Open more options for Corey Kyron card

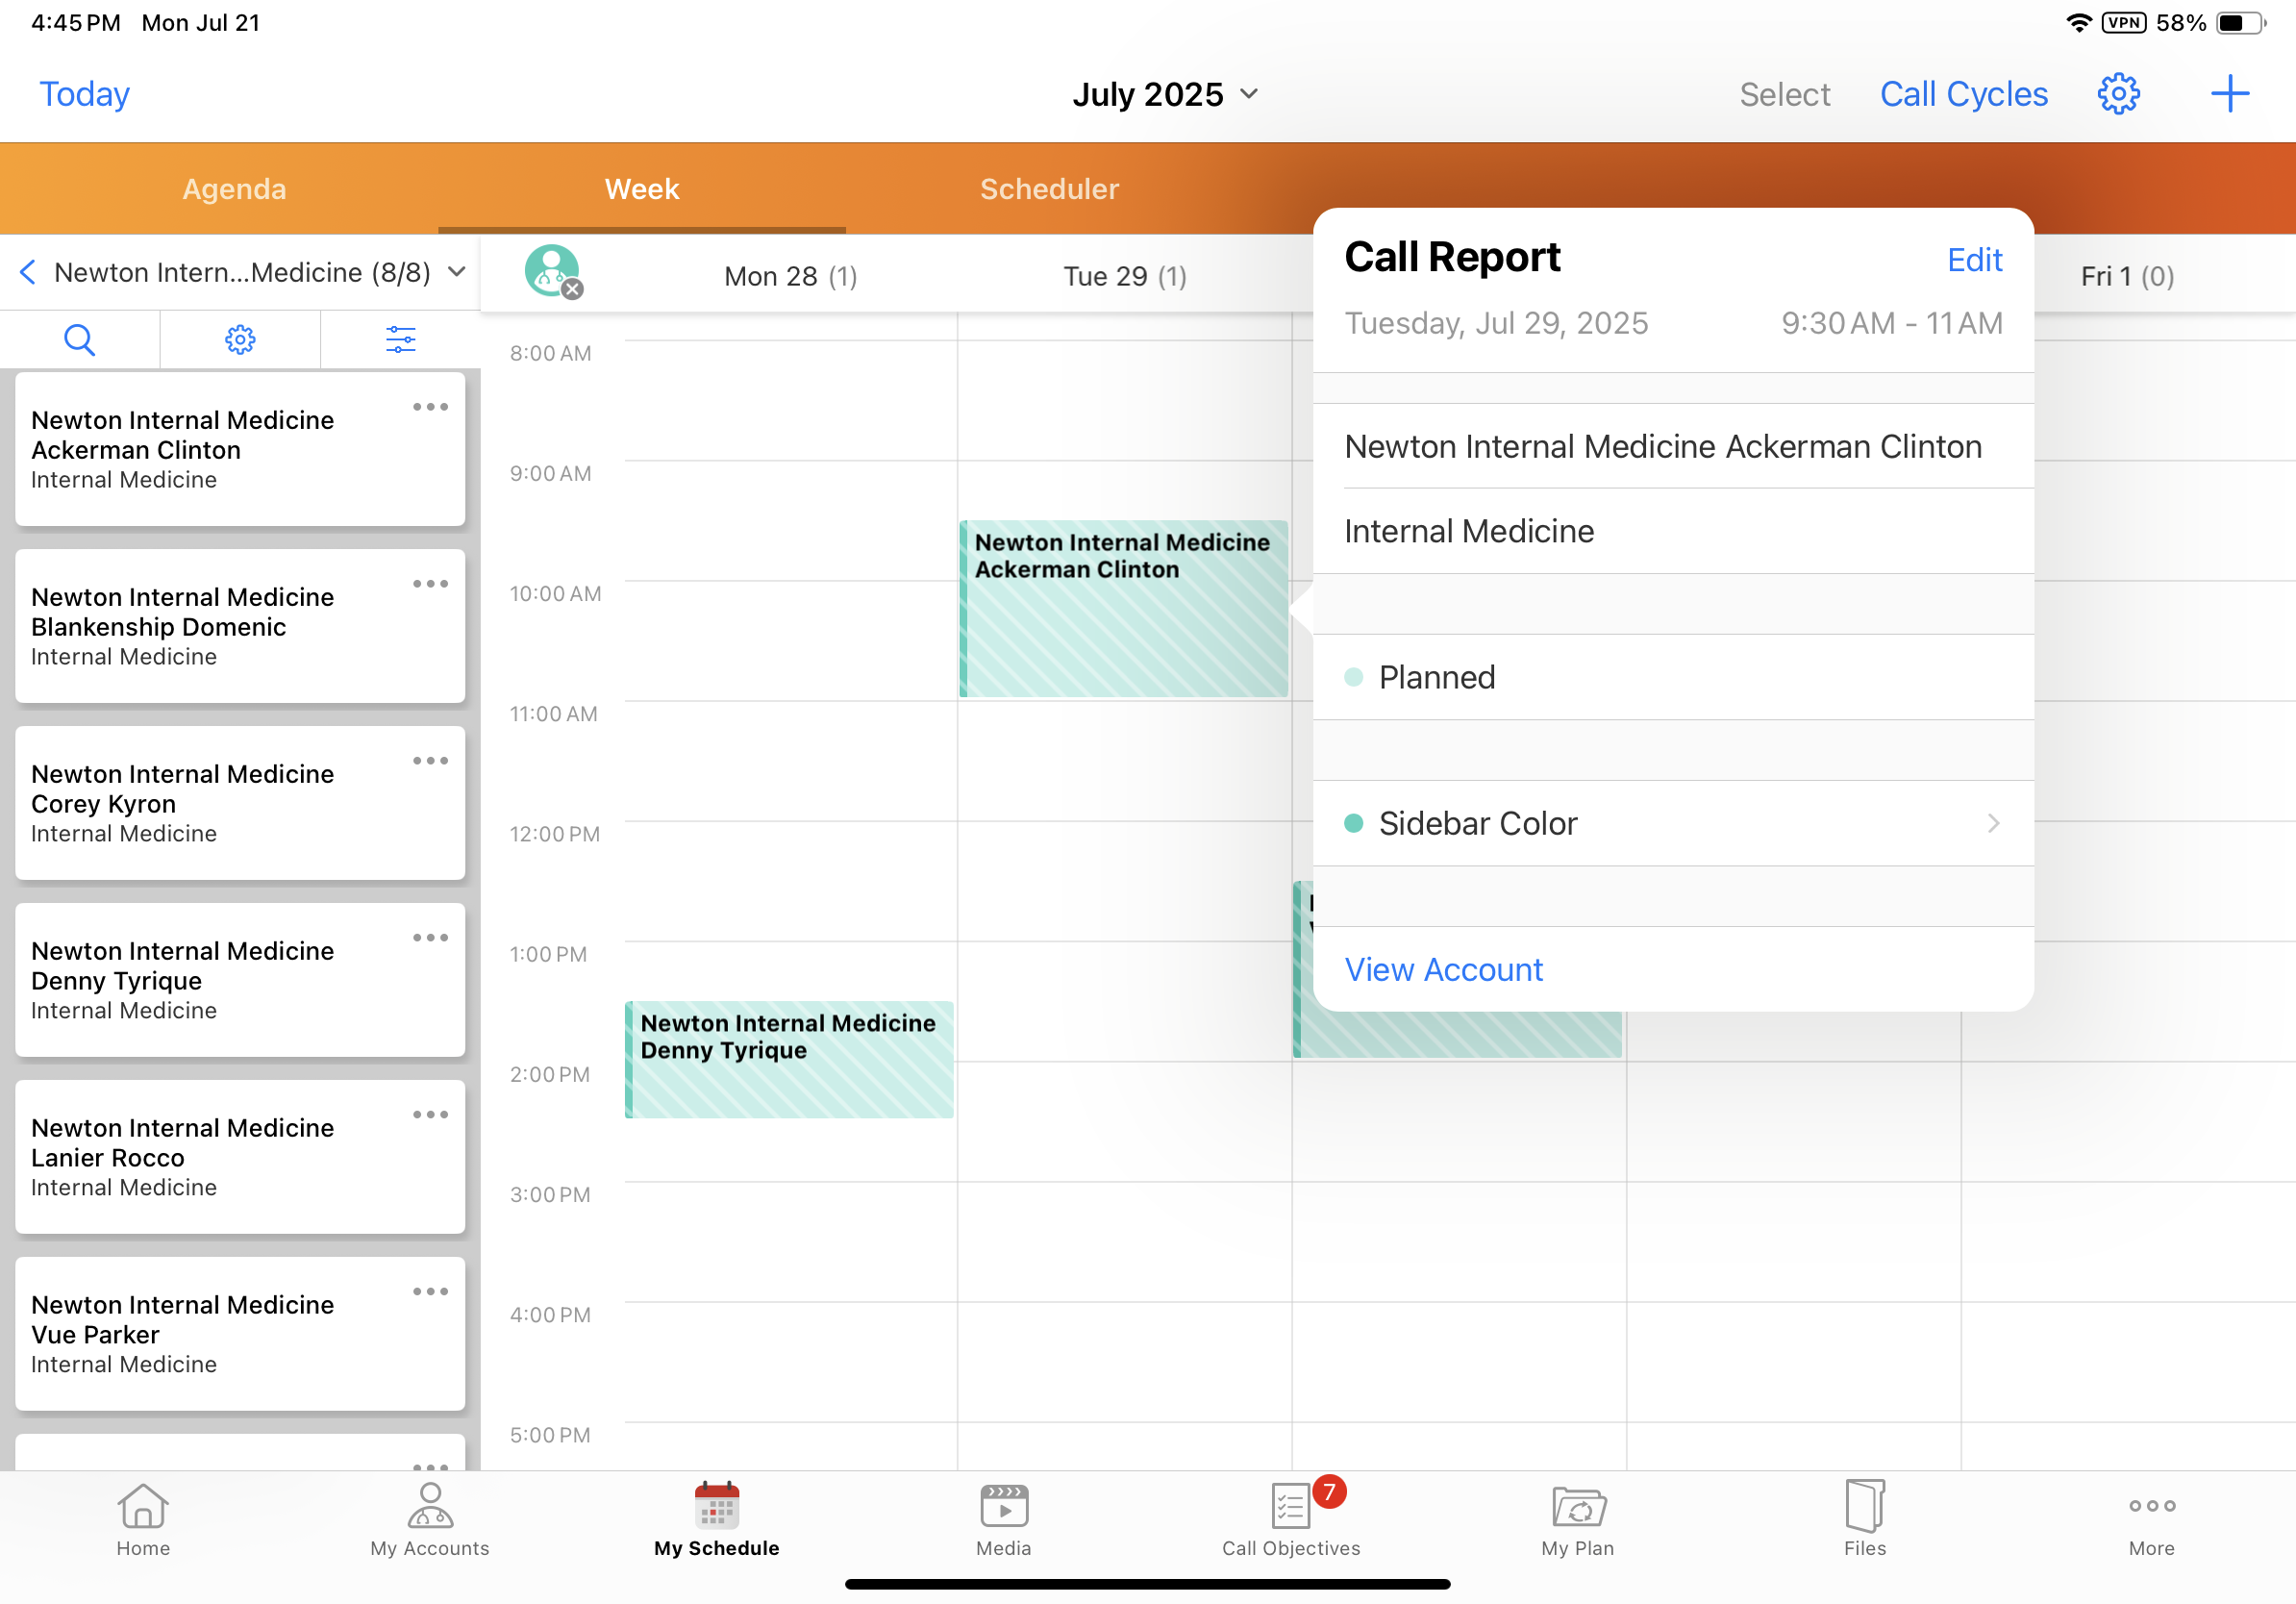[x=430, y=761]
